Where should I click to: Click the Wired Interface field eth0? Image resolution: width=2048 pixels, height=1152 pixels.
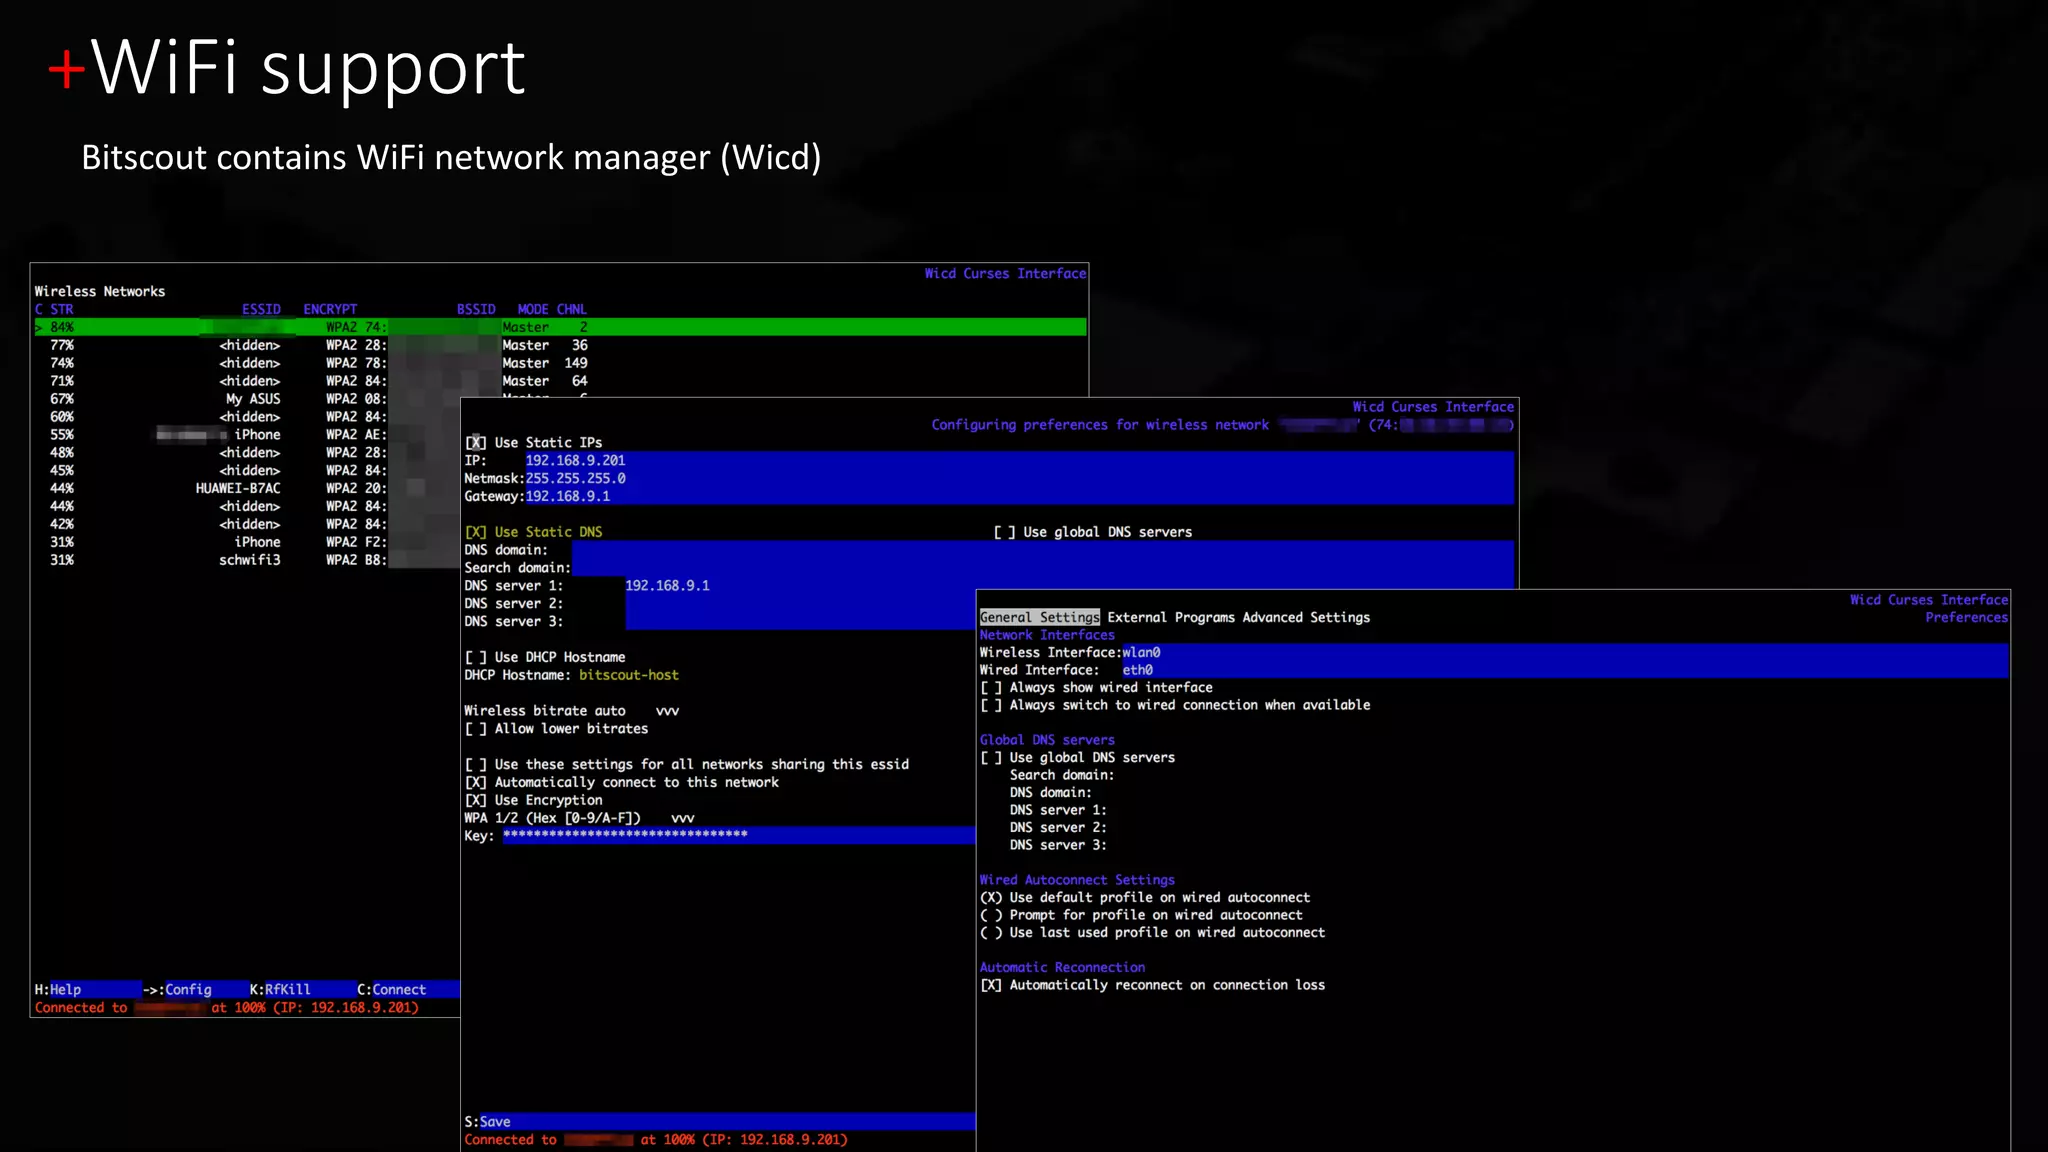coord(1565,670)
